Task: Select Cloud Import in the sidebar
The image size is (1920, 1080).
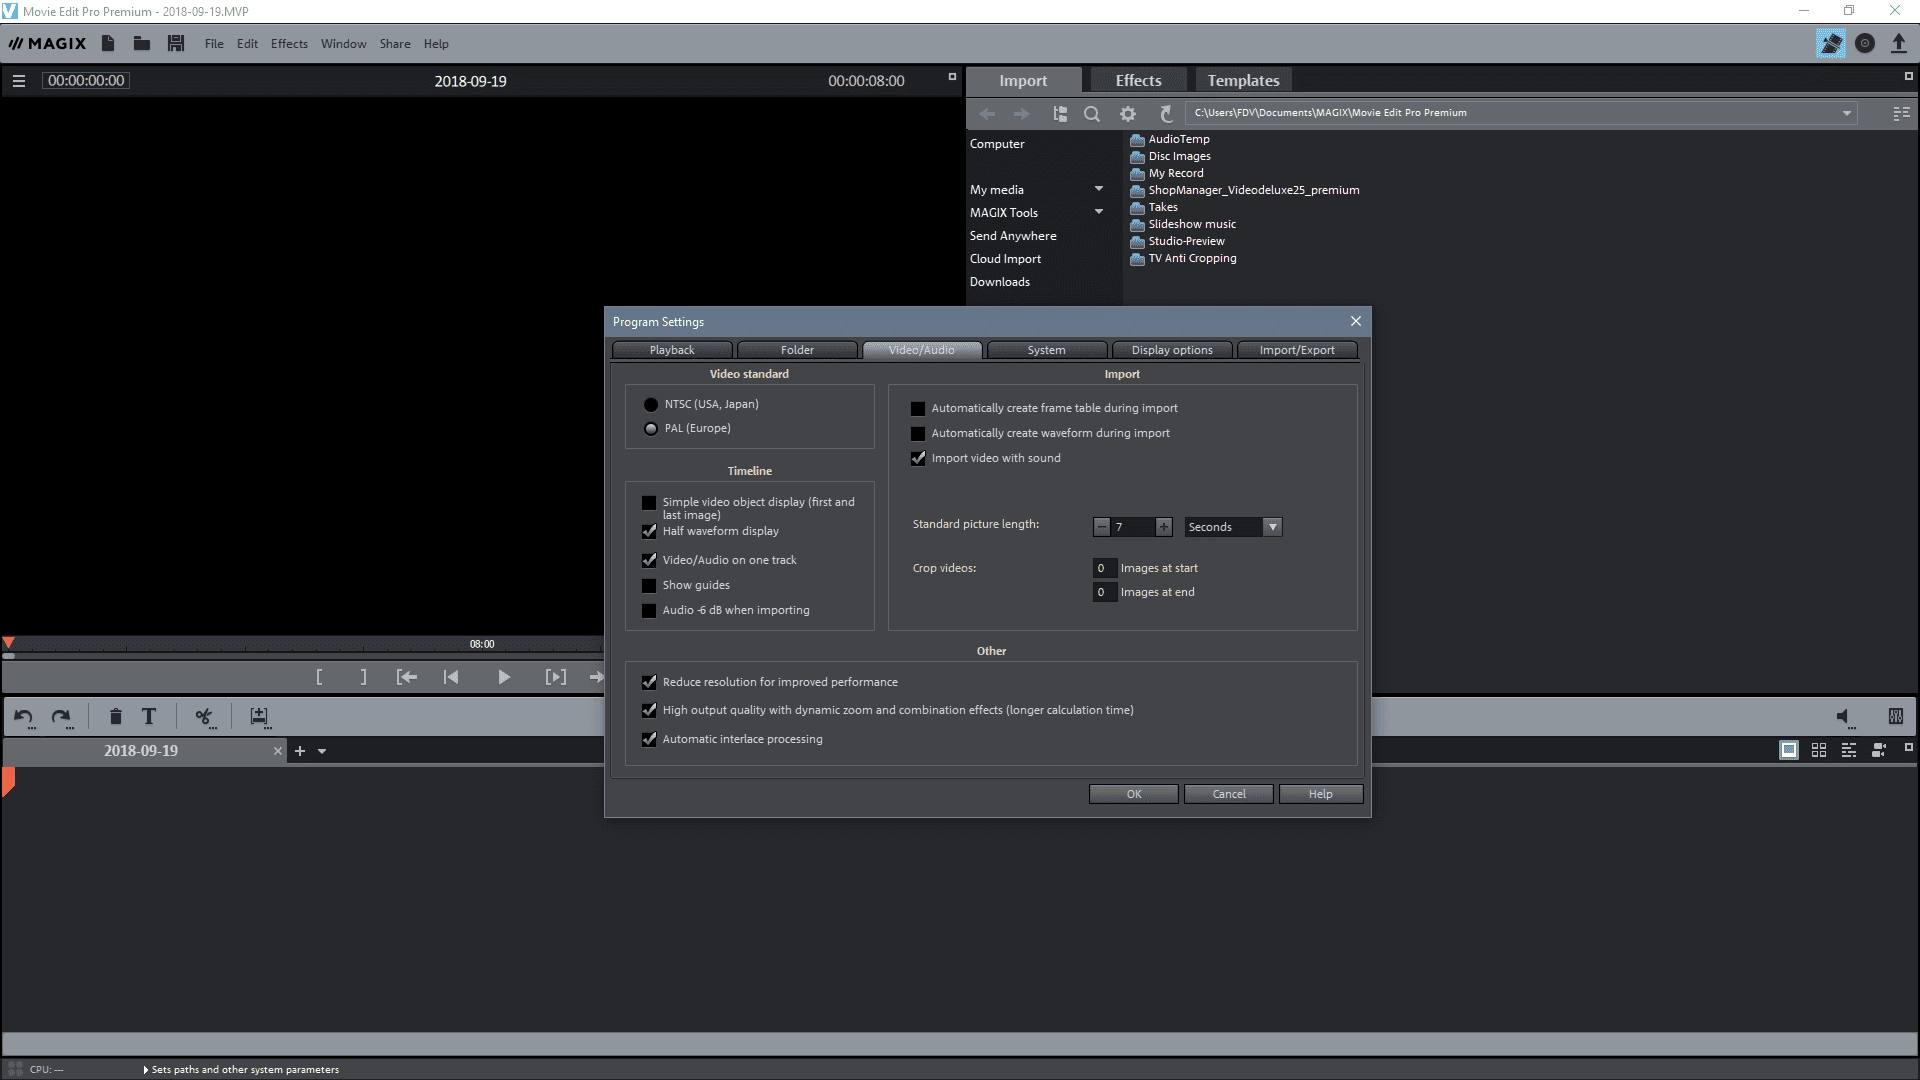Action: 1005,259
